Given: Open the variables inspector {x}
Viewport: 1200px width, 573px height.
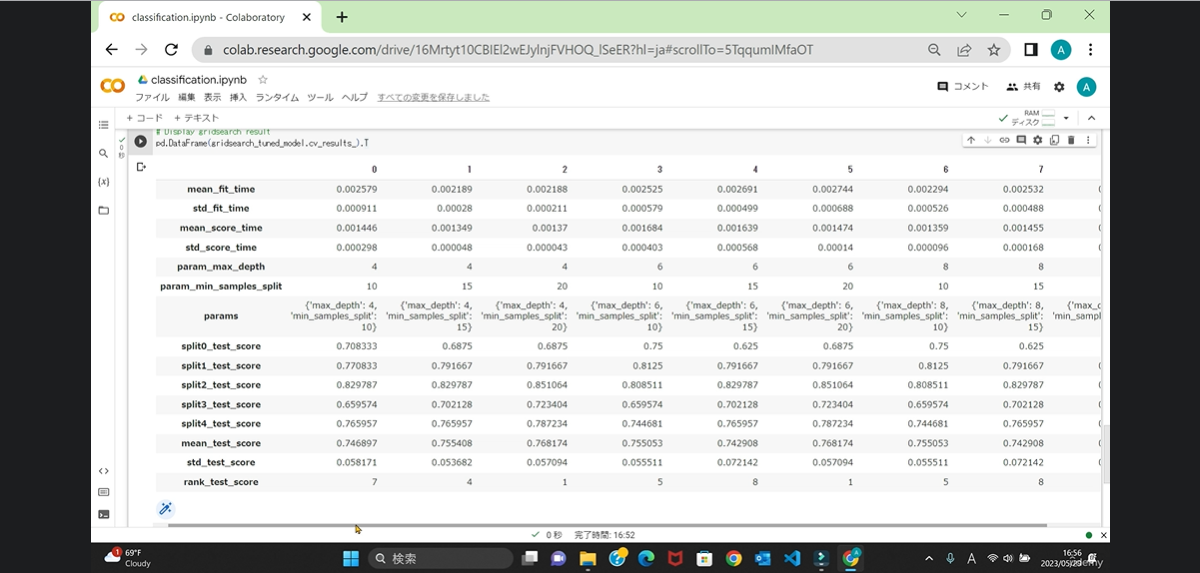Looking at the screenshot, I should 103,182.
